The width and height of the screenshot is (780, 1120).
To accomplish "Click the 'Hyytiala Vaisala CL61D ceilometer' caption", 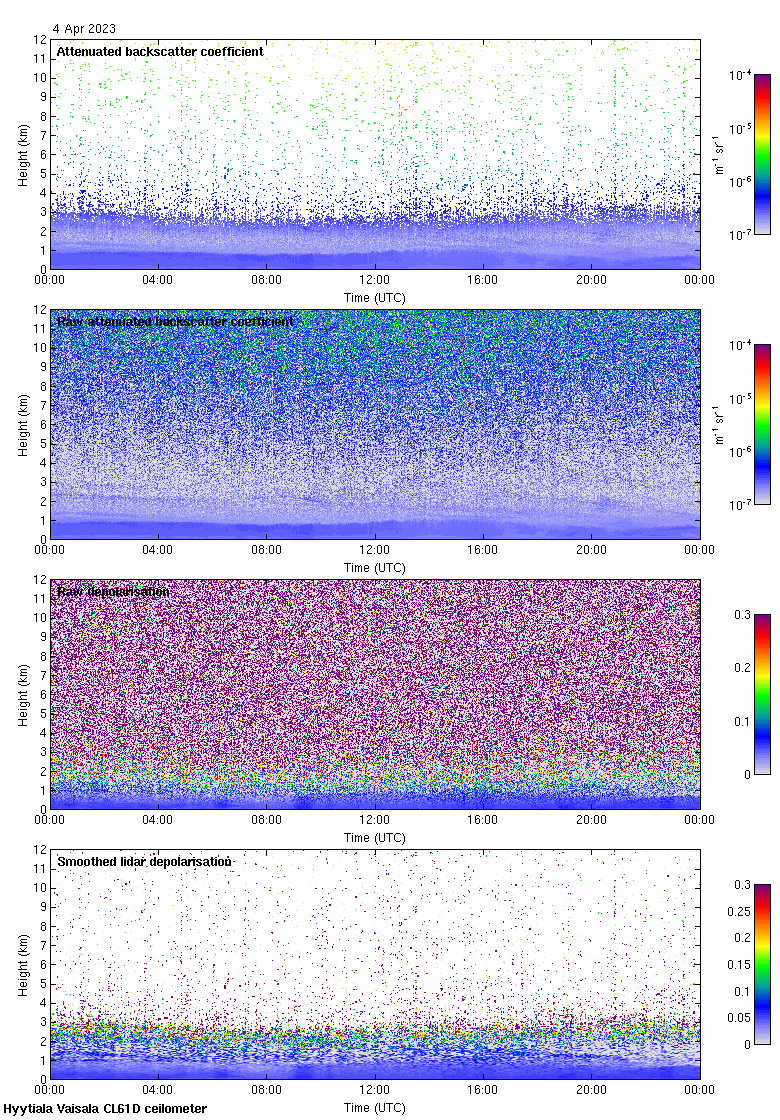I will click(x=105, y=1109).
